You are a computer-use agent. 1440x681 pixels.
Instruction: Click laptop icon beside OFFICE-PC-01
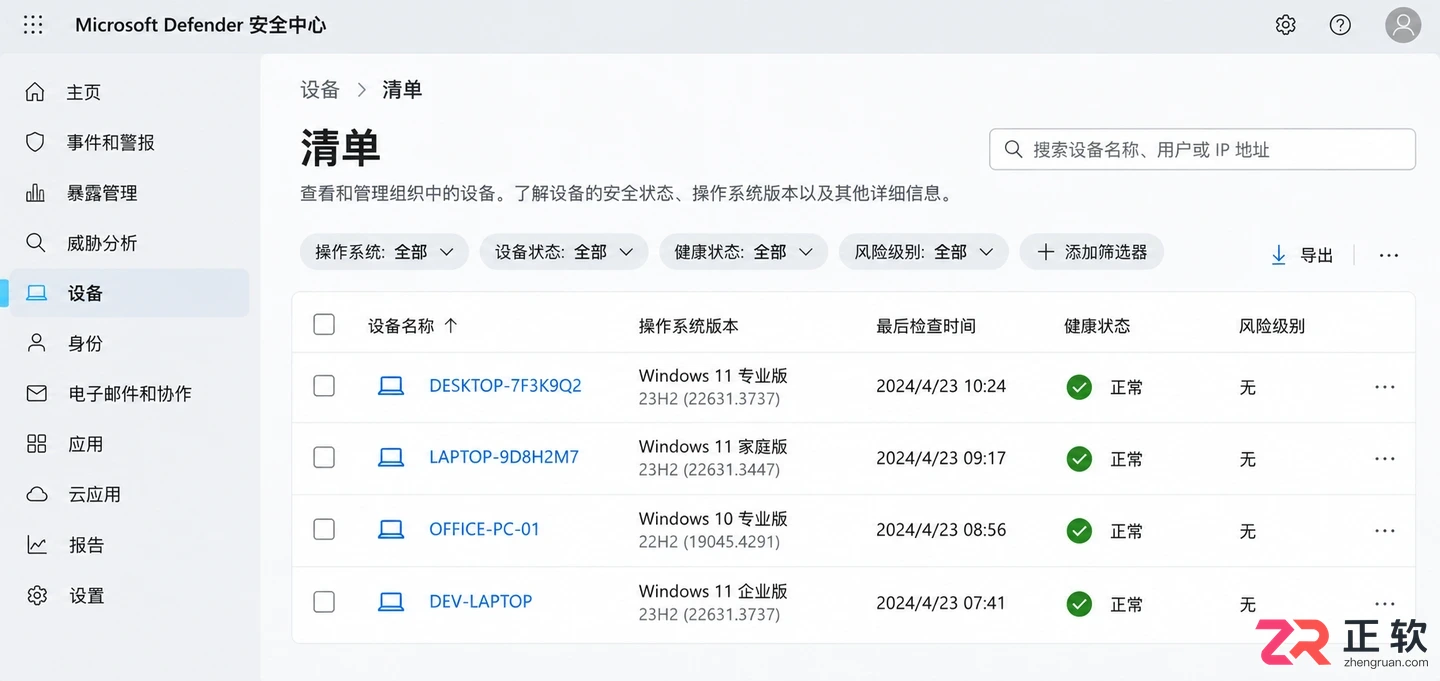point(391,530)
